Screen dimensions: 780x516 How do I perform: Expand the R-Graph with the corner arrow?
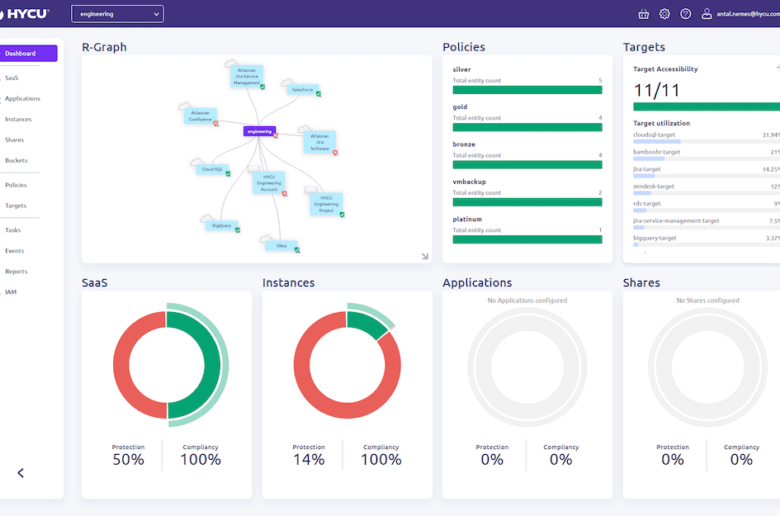click(425, 256)
